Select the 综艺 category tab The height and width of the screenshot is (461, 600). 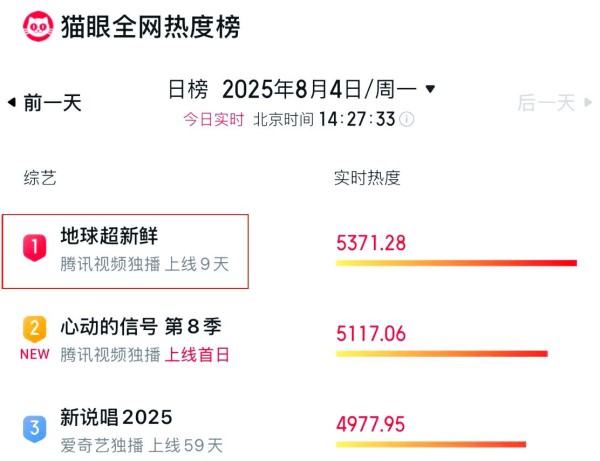[40, 178]
